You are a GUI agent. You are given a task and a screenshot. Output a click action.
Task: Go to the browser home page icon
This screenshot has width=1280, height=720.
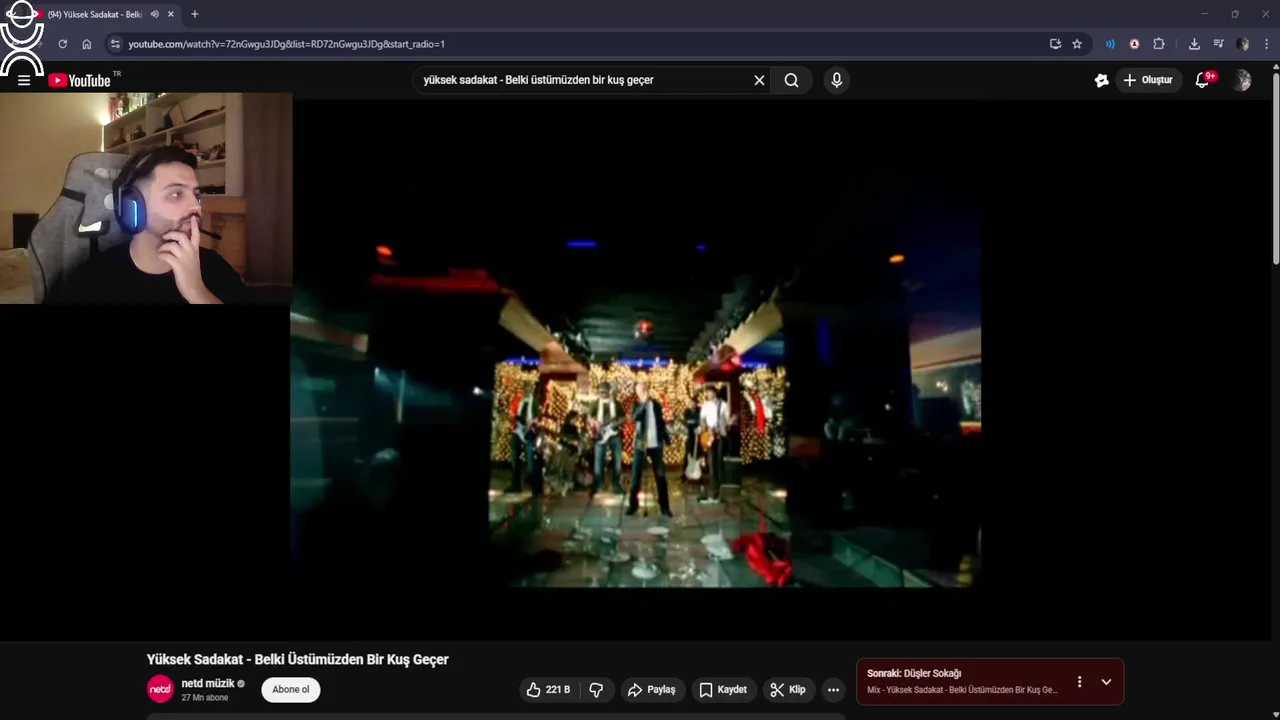point(87,44)
